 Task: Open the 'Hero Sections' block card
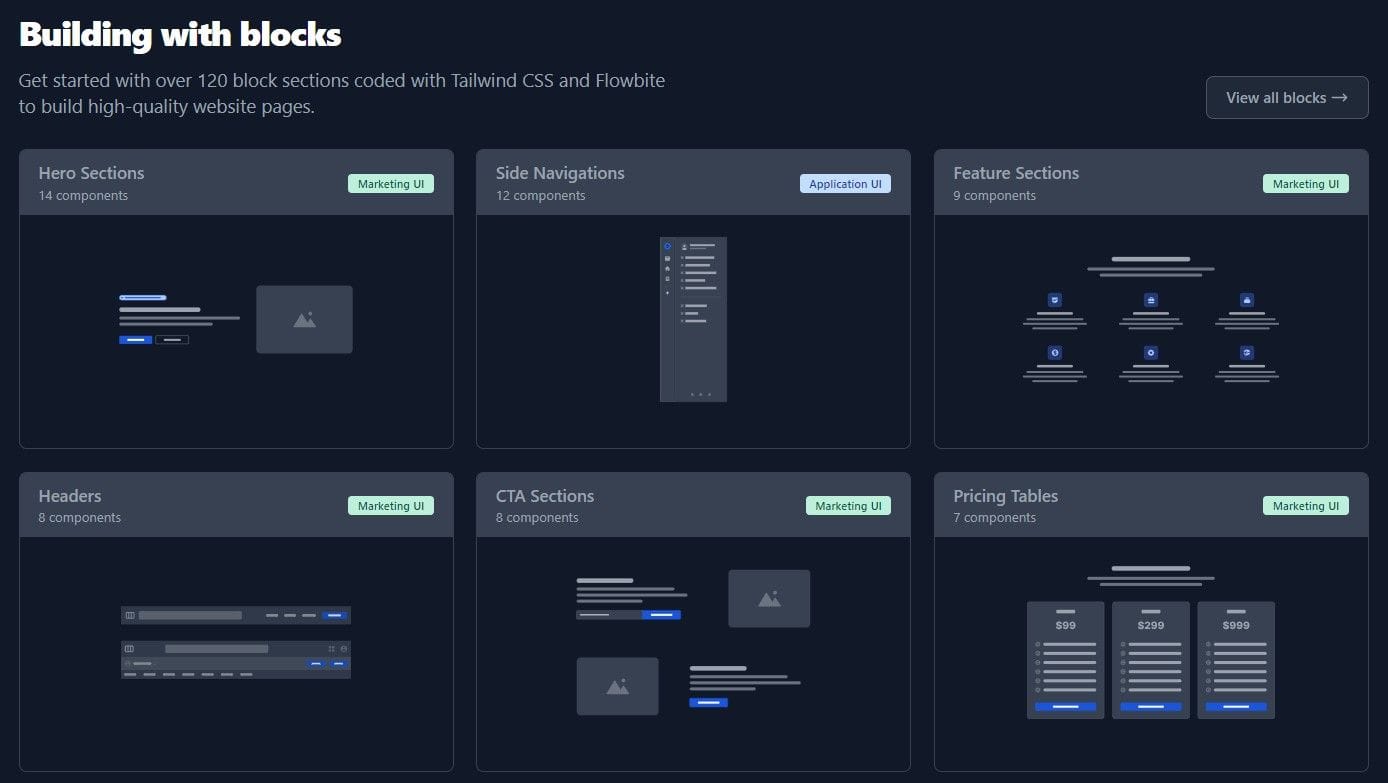[236, 298]
